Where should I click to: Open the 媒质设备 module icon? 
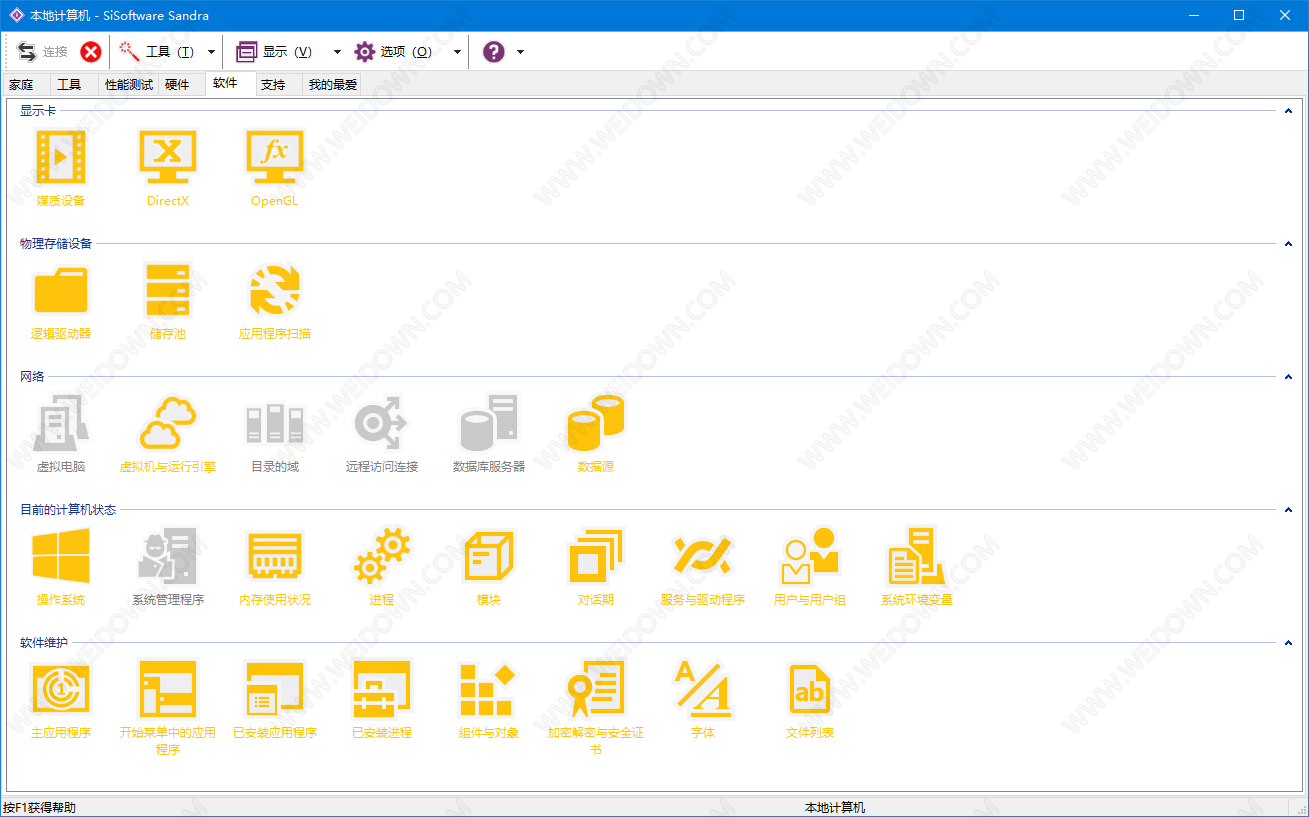click(x=61, y=157)
